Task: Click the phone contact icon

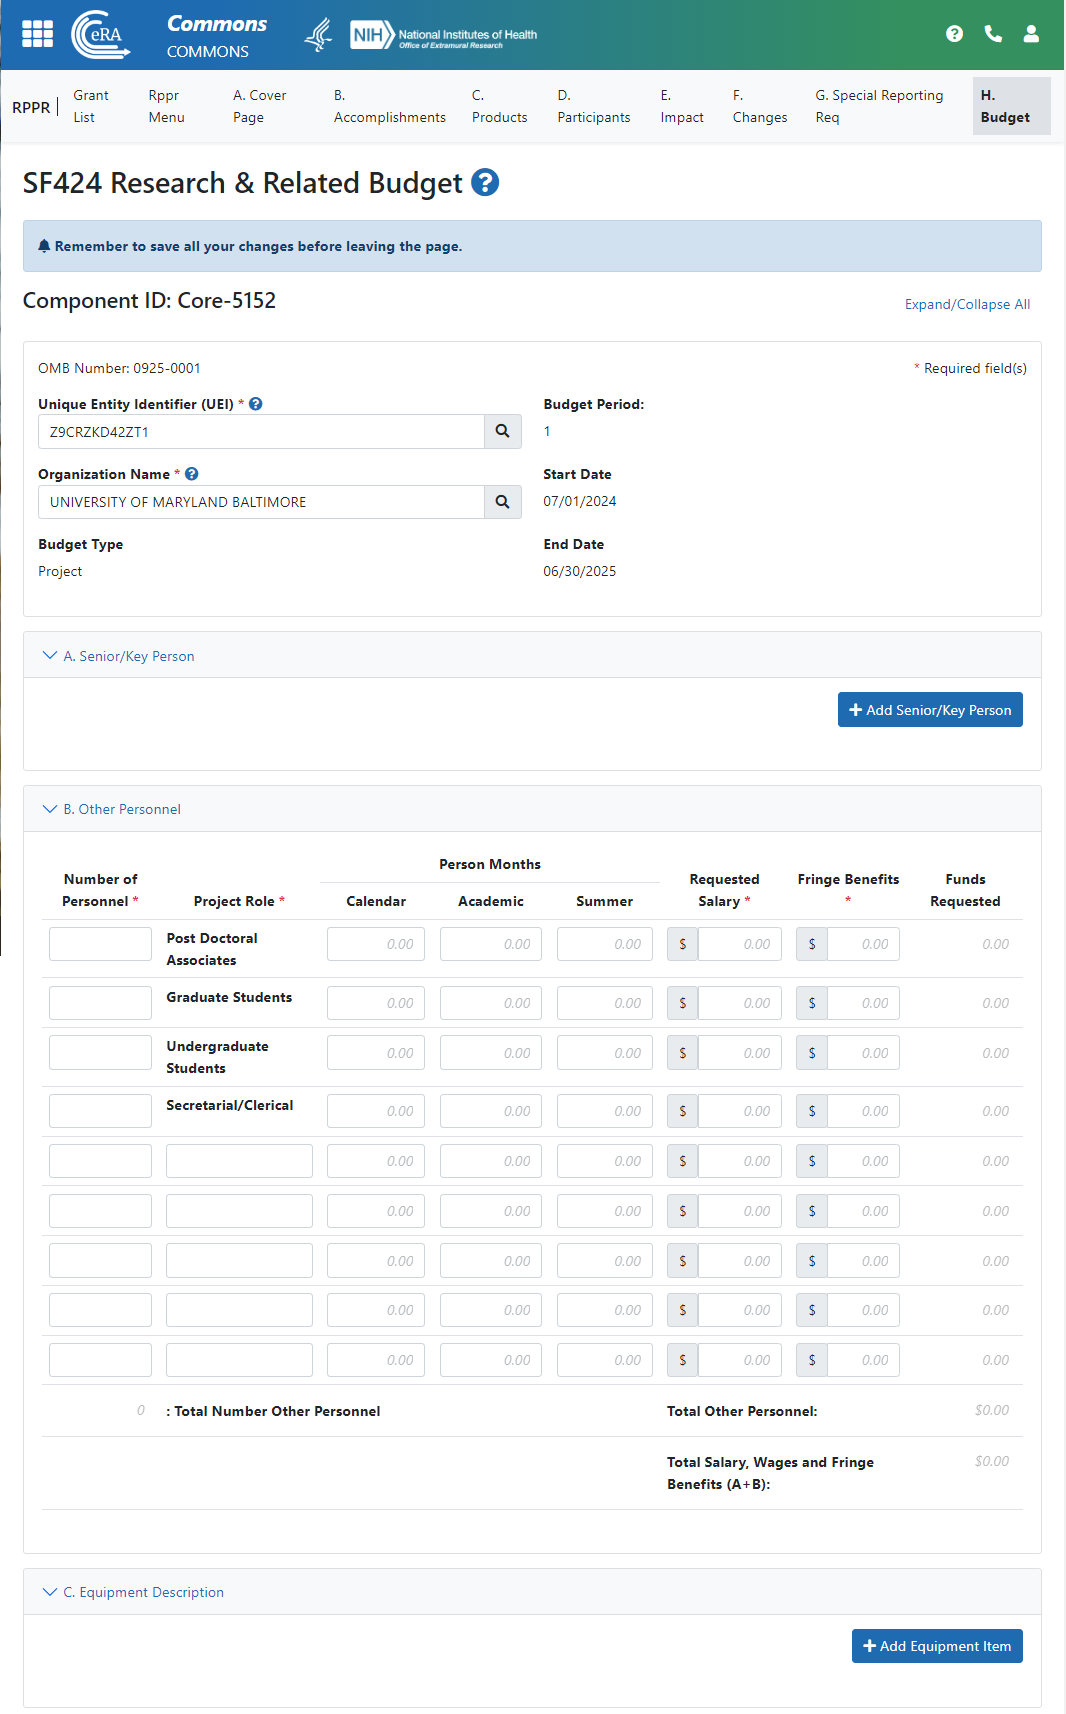Action: (993, 34)
